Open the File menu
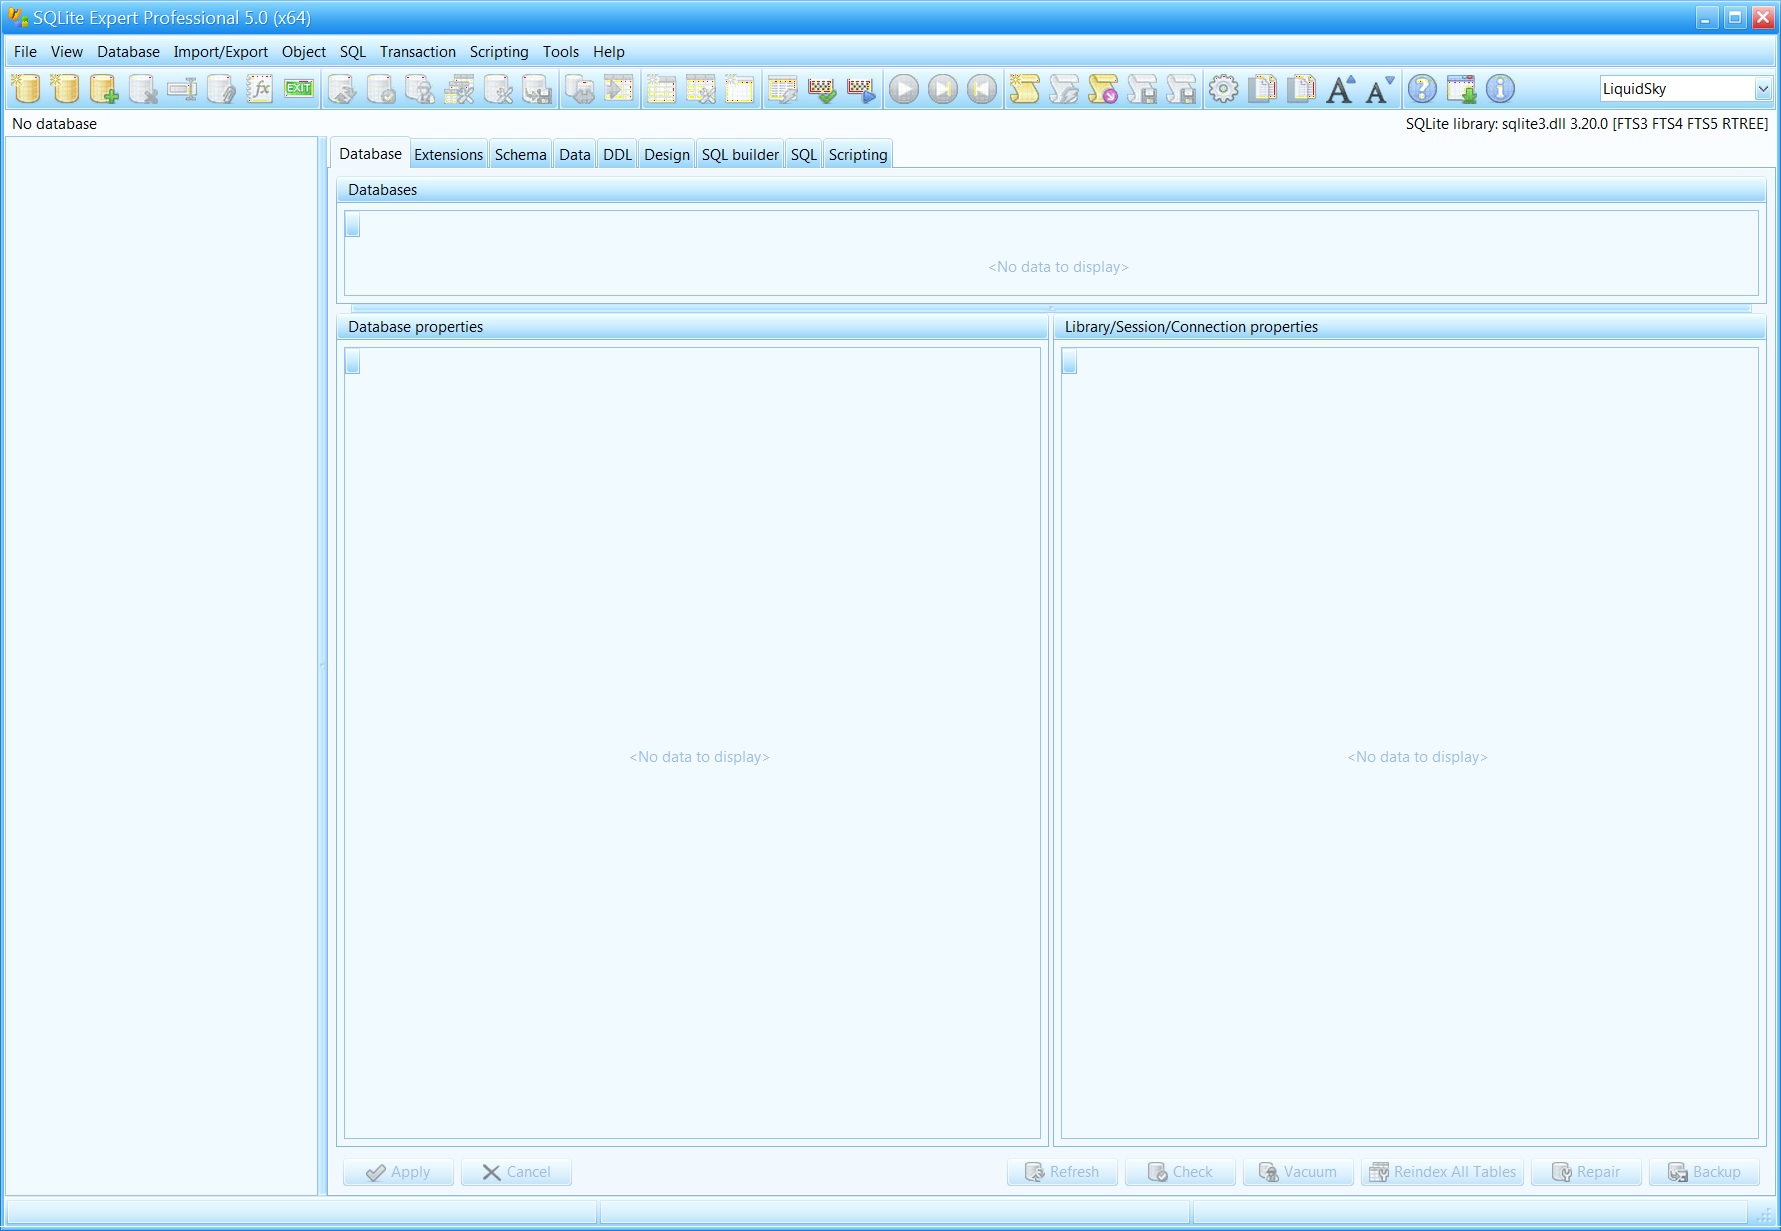Image resolution: width=1781 pixels, height=1231 pixels. (x=25, y=52)
